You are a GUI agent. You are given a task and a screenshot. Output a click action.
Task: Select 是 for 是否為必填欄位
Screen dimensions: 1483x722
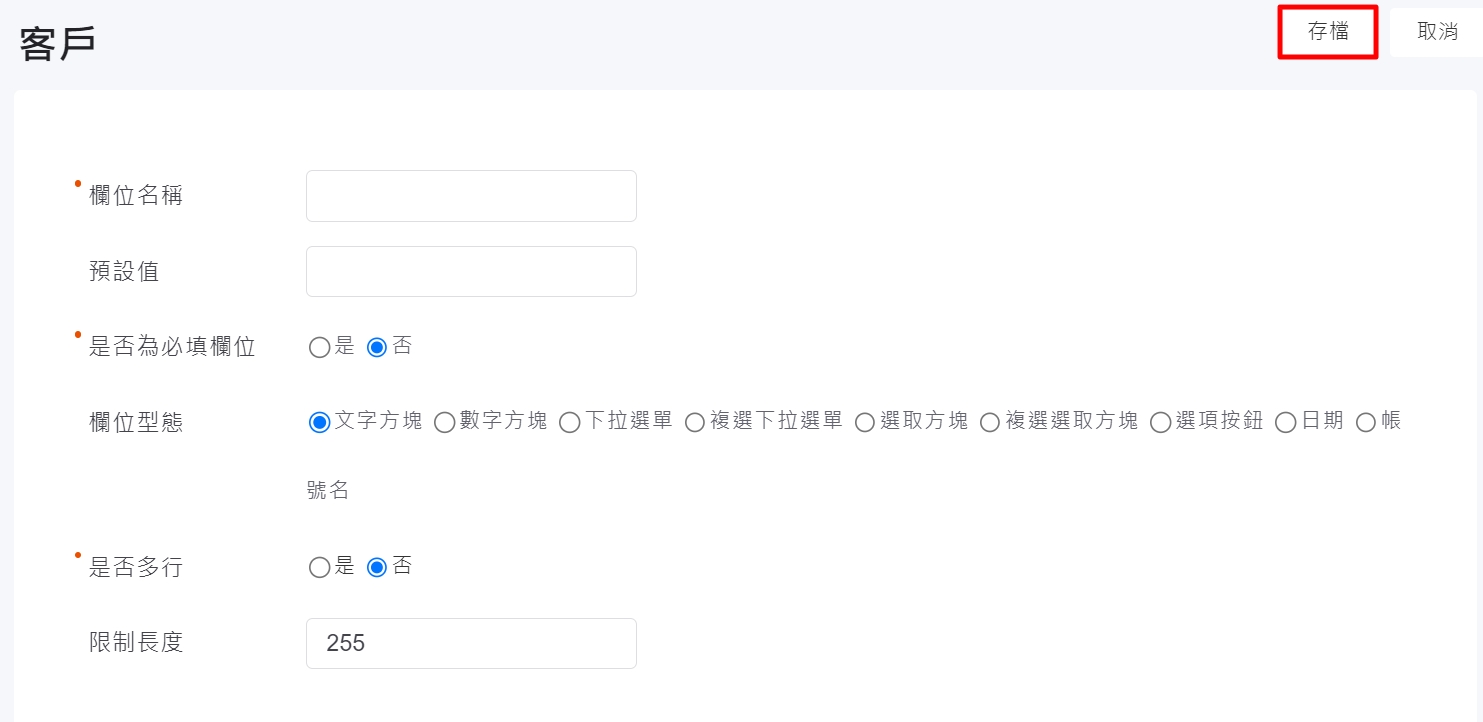[320, 348]
